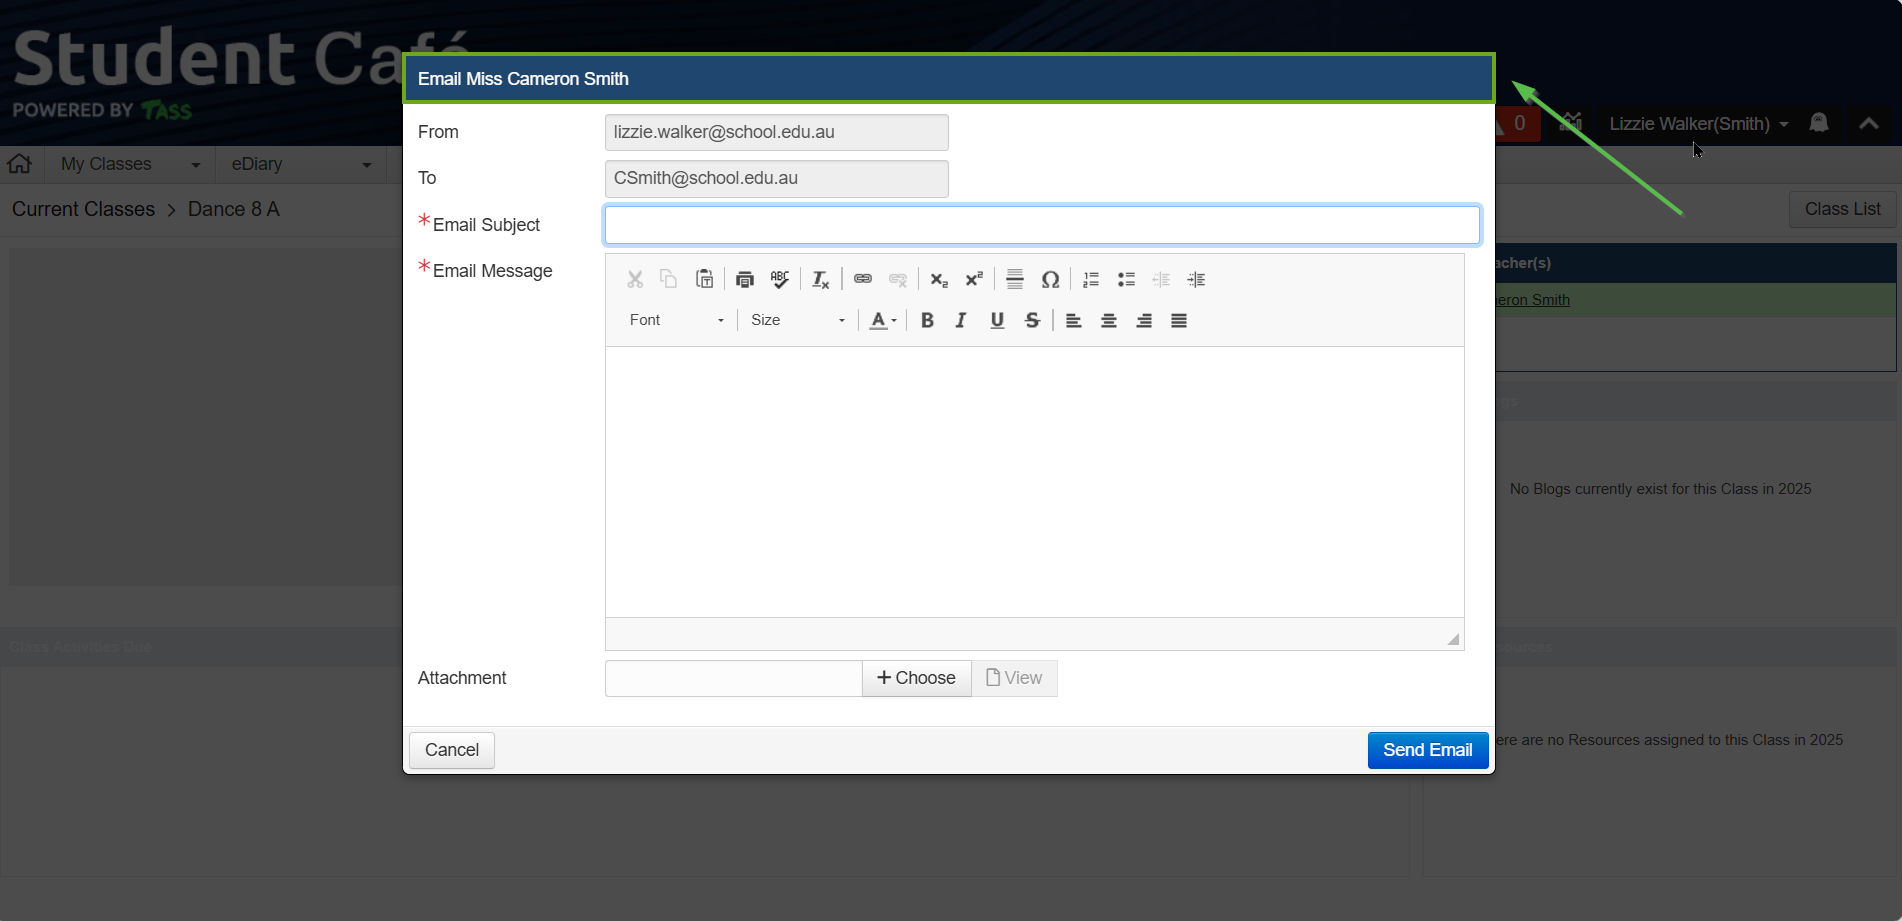Insert a bulleted list
The width and height of the screenshot is (1902, 921).
point(1126,280)
